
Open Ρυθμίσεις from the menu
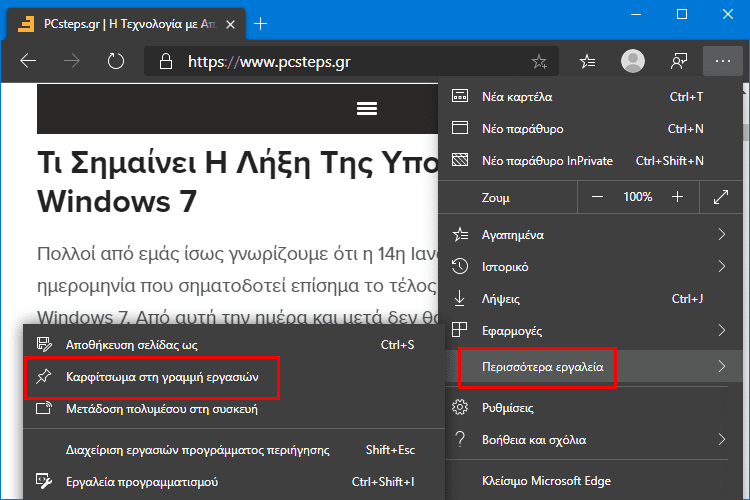point(590,408)
